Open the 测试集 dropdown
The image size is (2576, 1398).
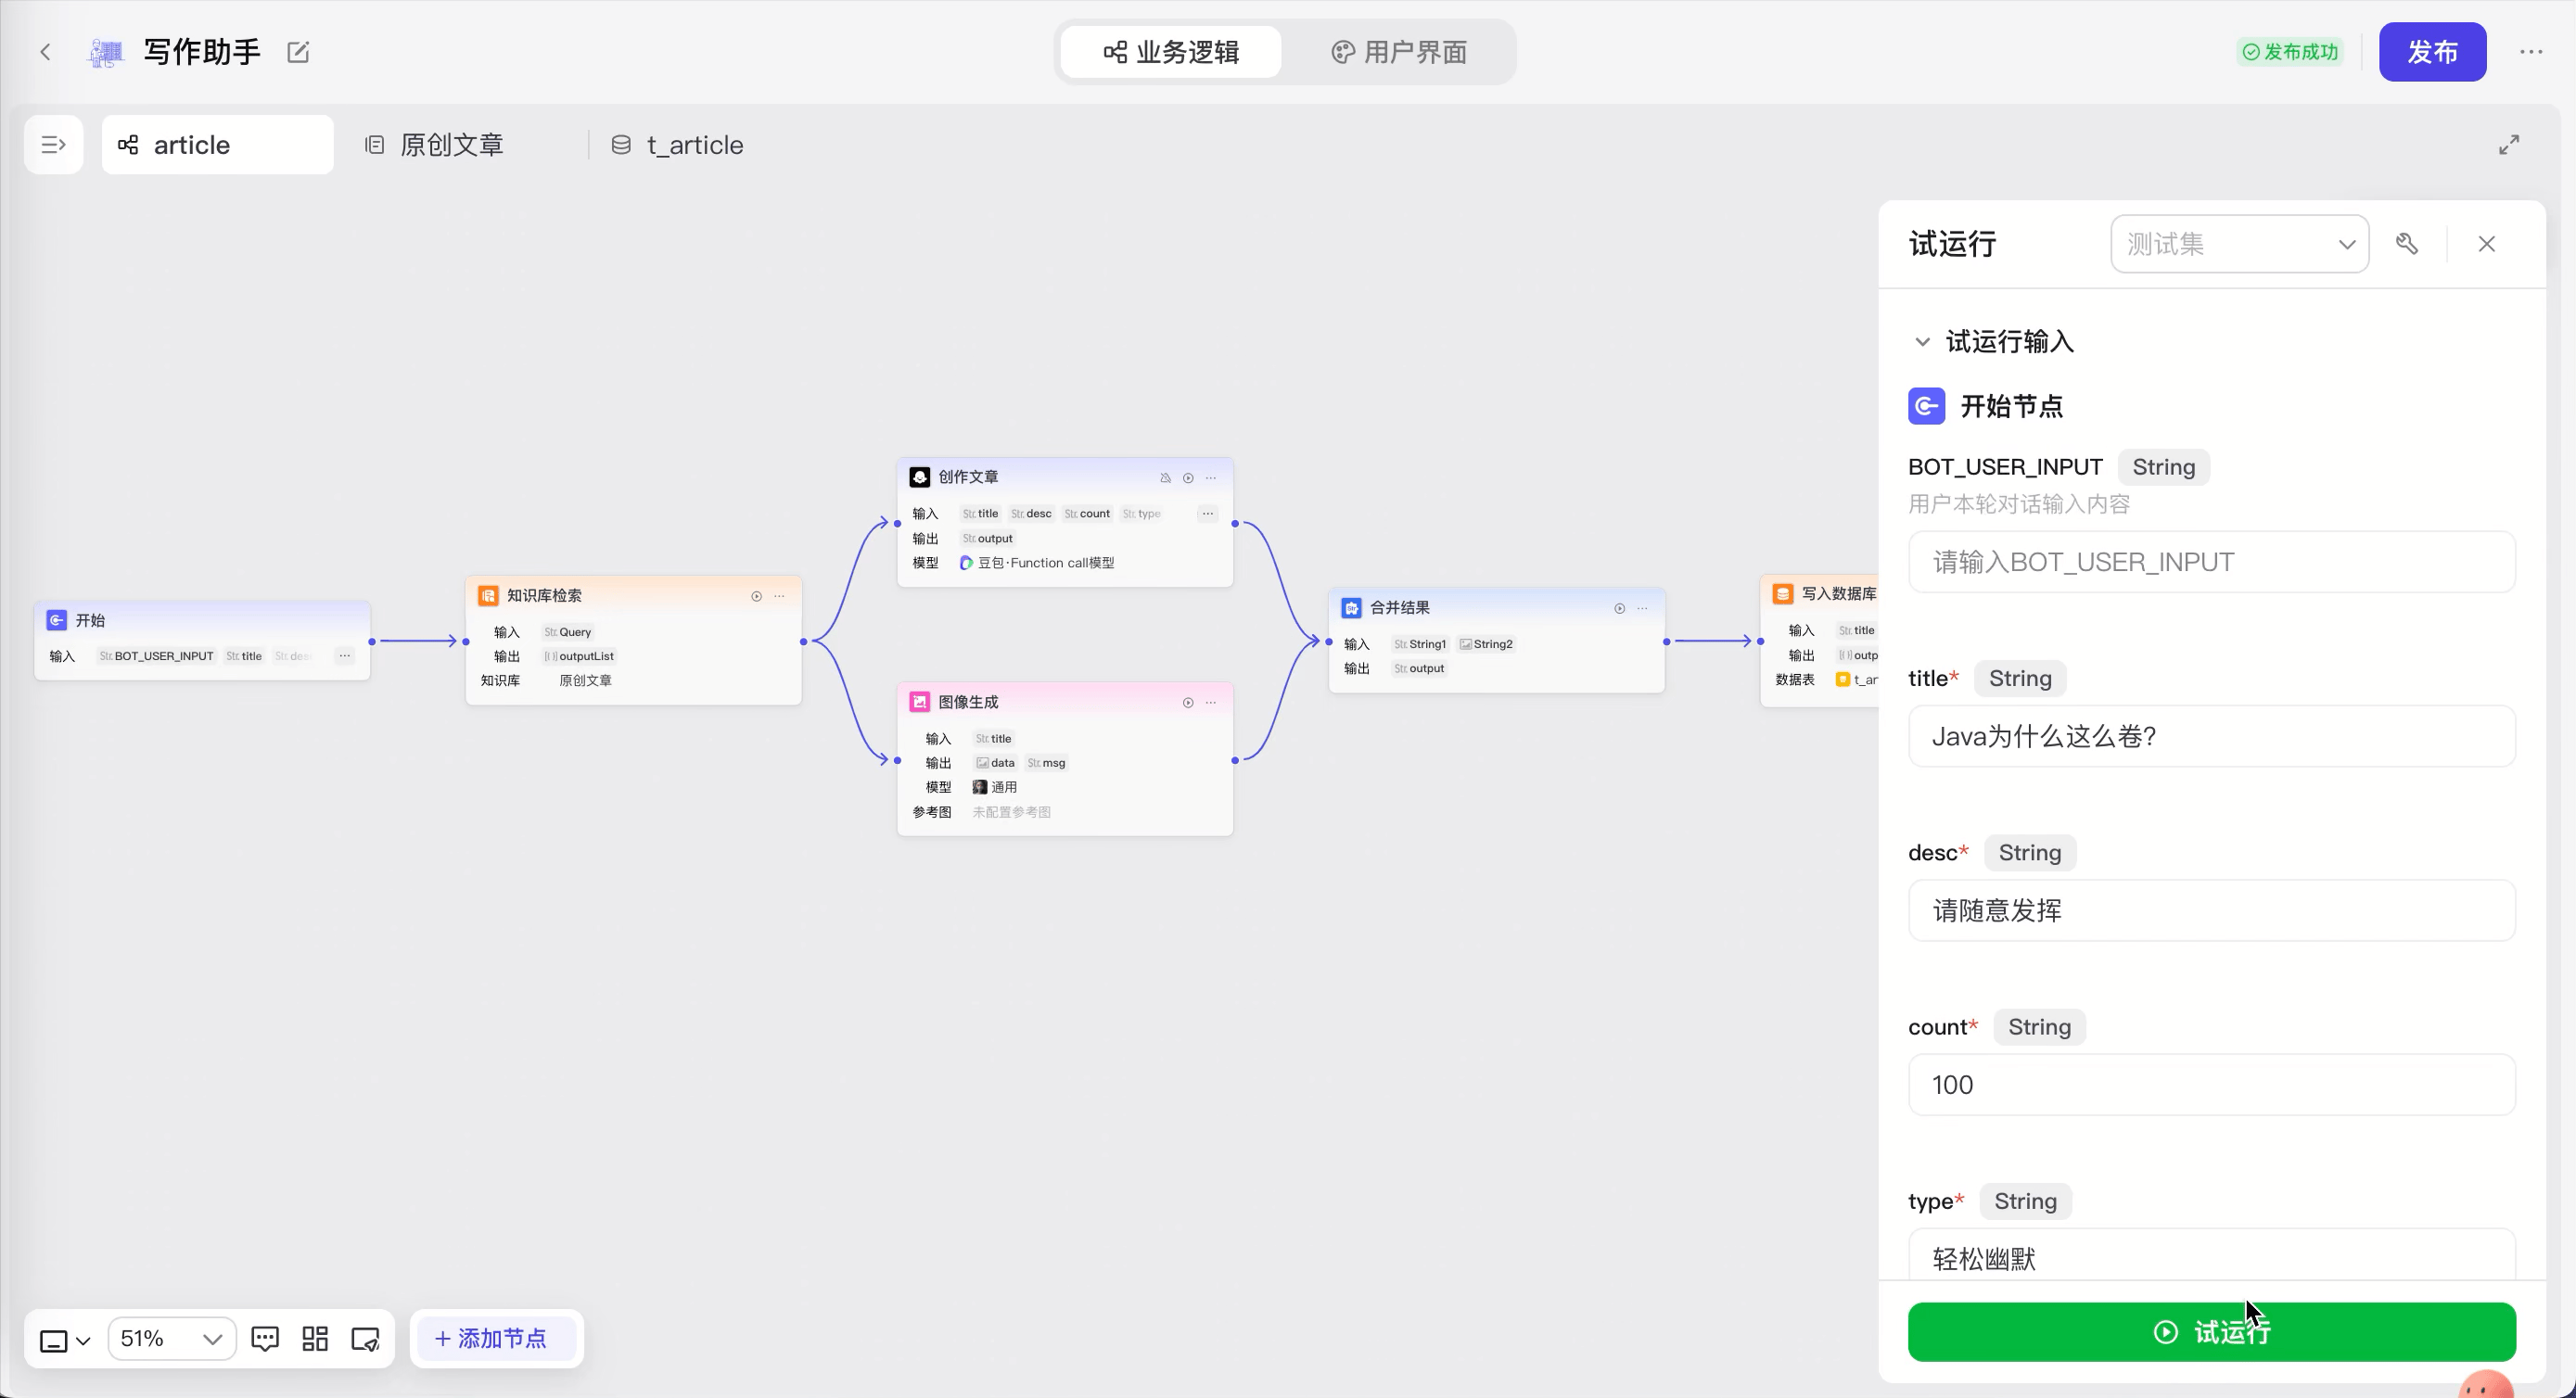(x=2239, y=244)
